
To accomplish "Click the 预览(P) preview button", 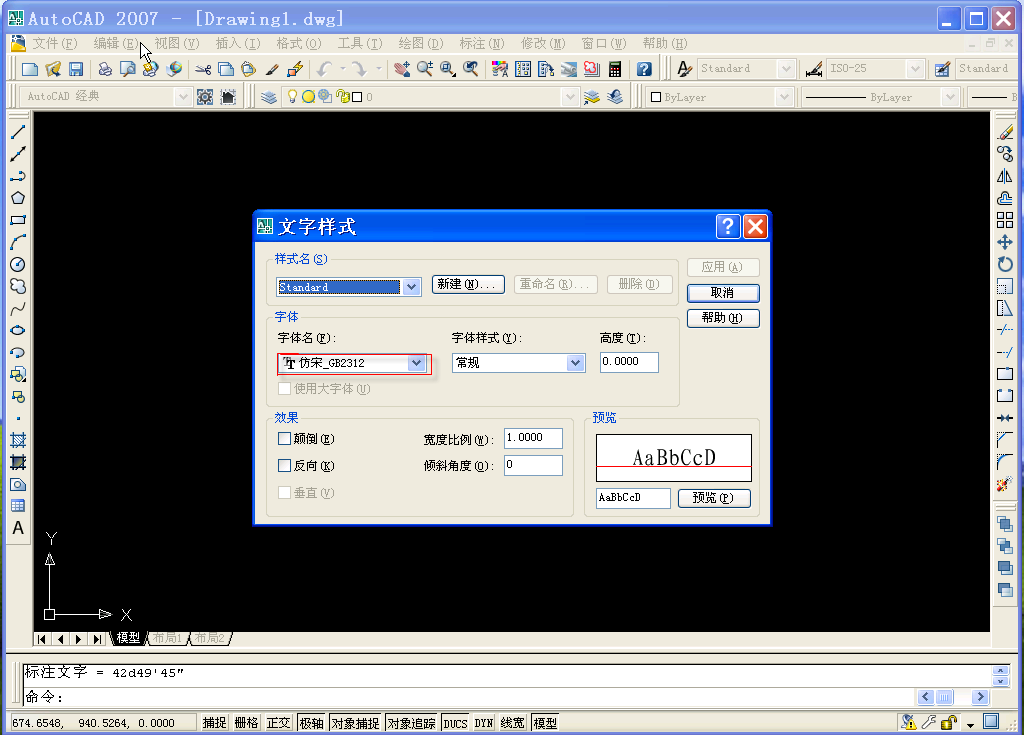I will 714,498.
